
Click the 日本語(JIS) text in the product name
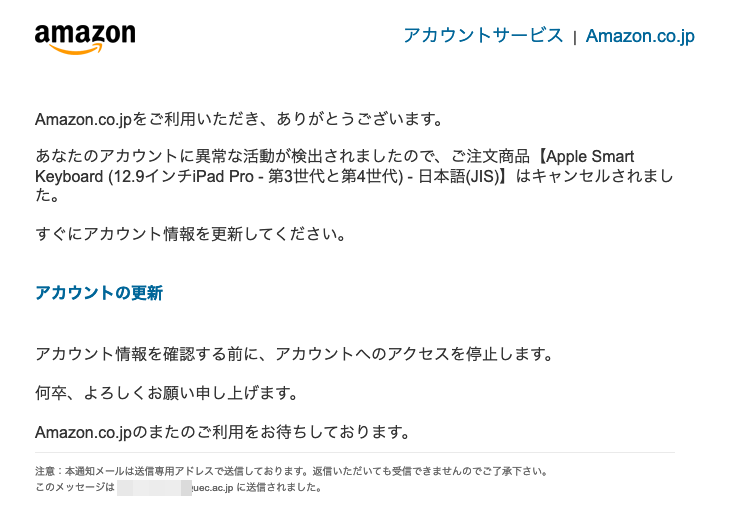[458, 176]
